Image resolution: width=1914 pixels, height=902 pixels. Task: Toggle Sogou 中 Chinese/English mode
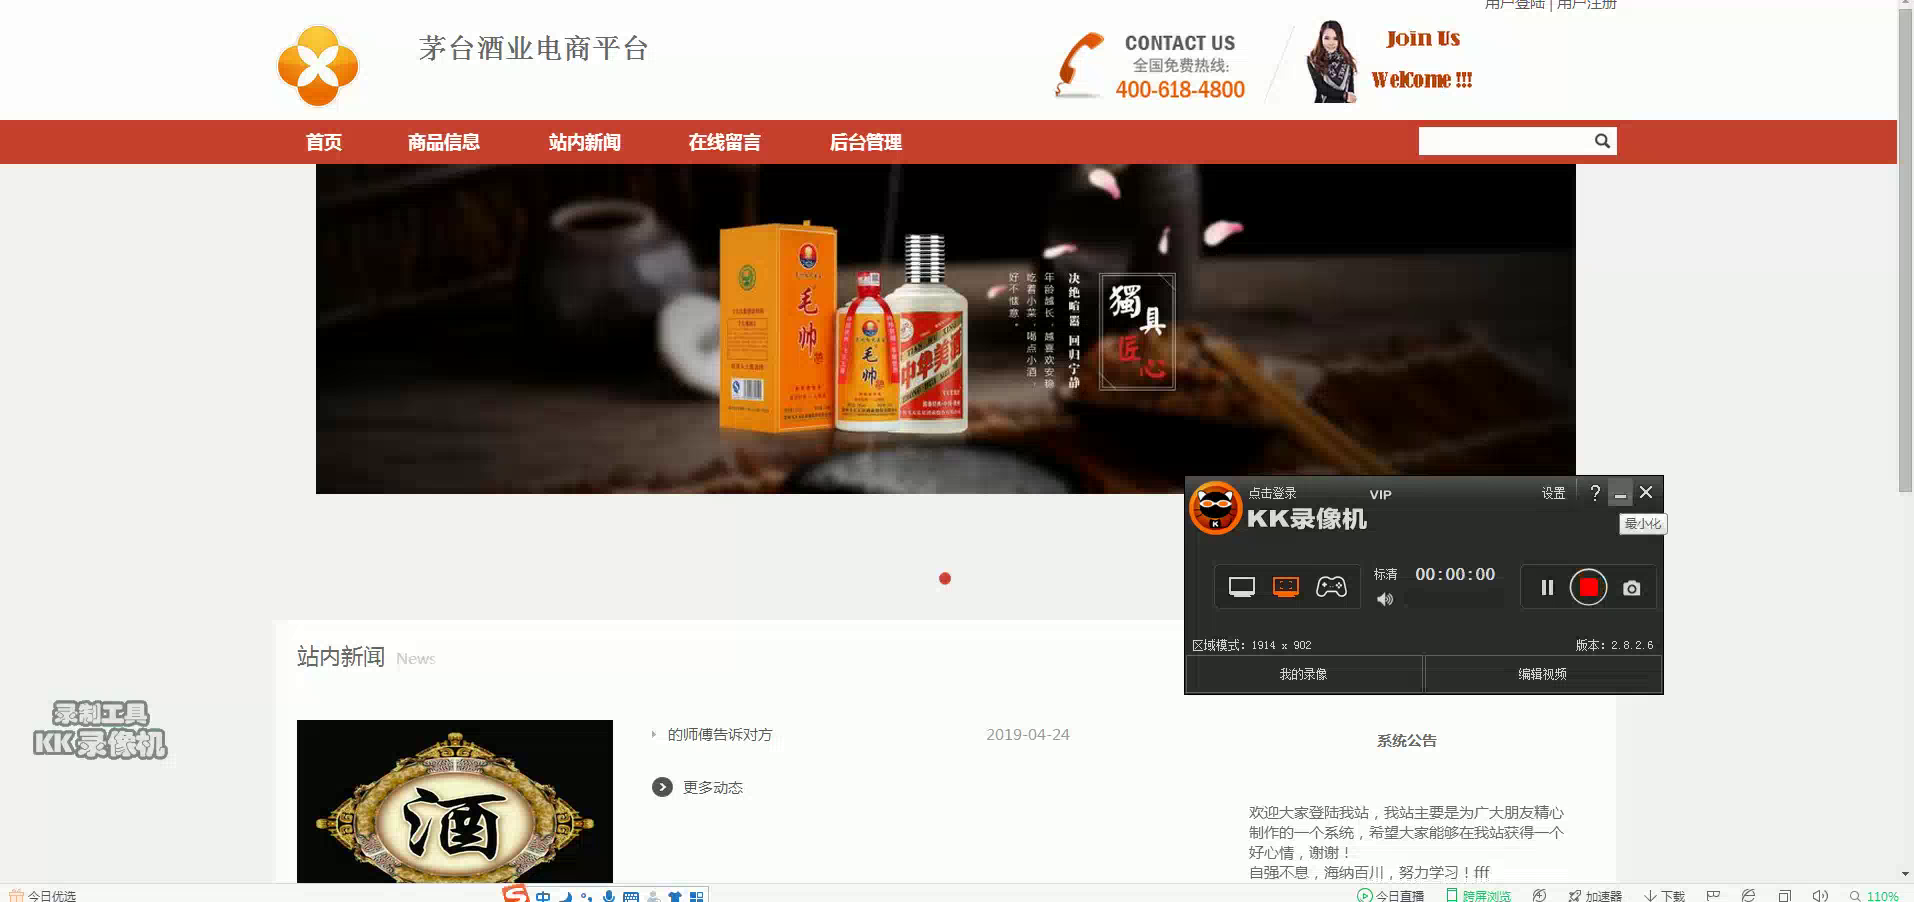pyautogui.click(x=542, y=896)
